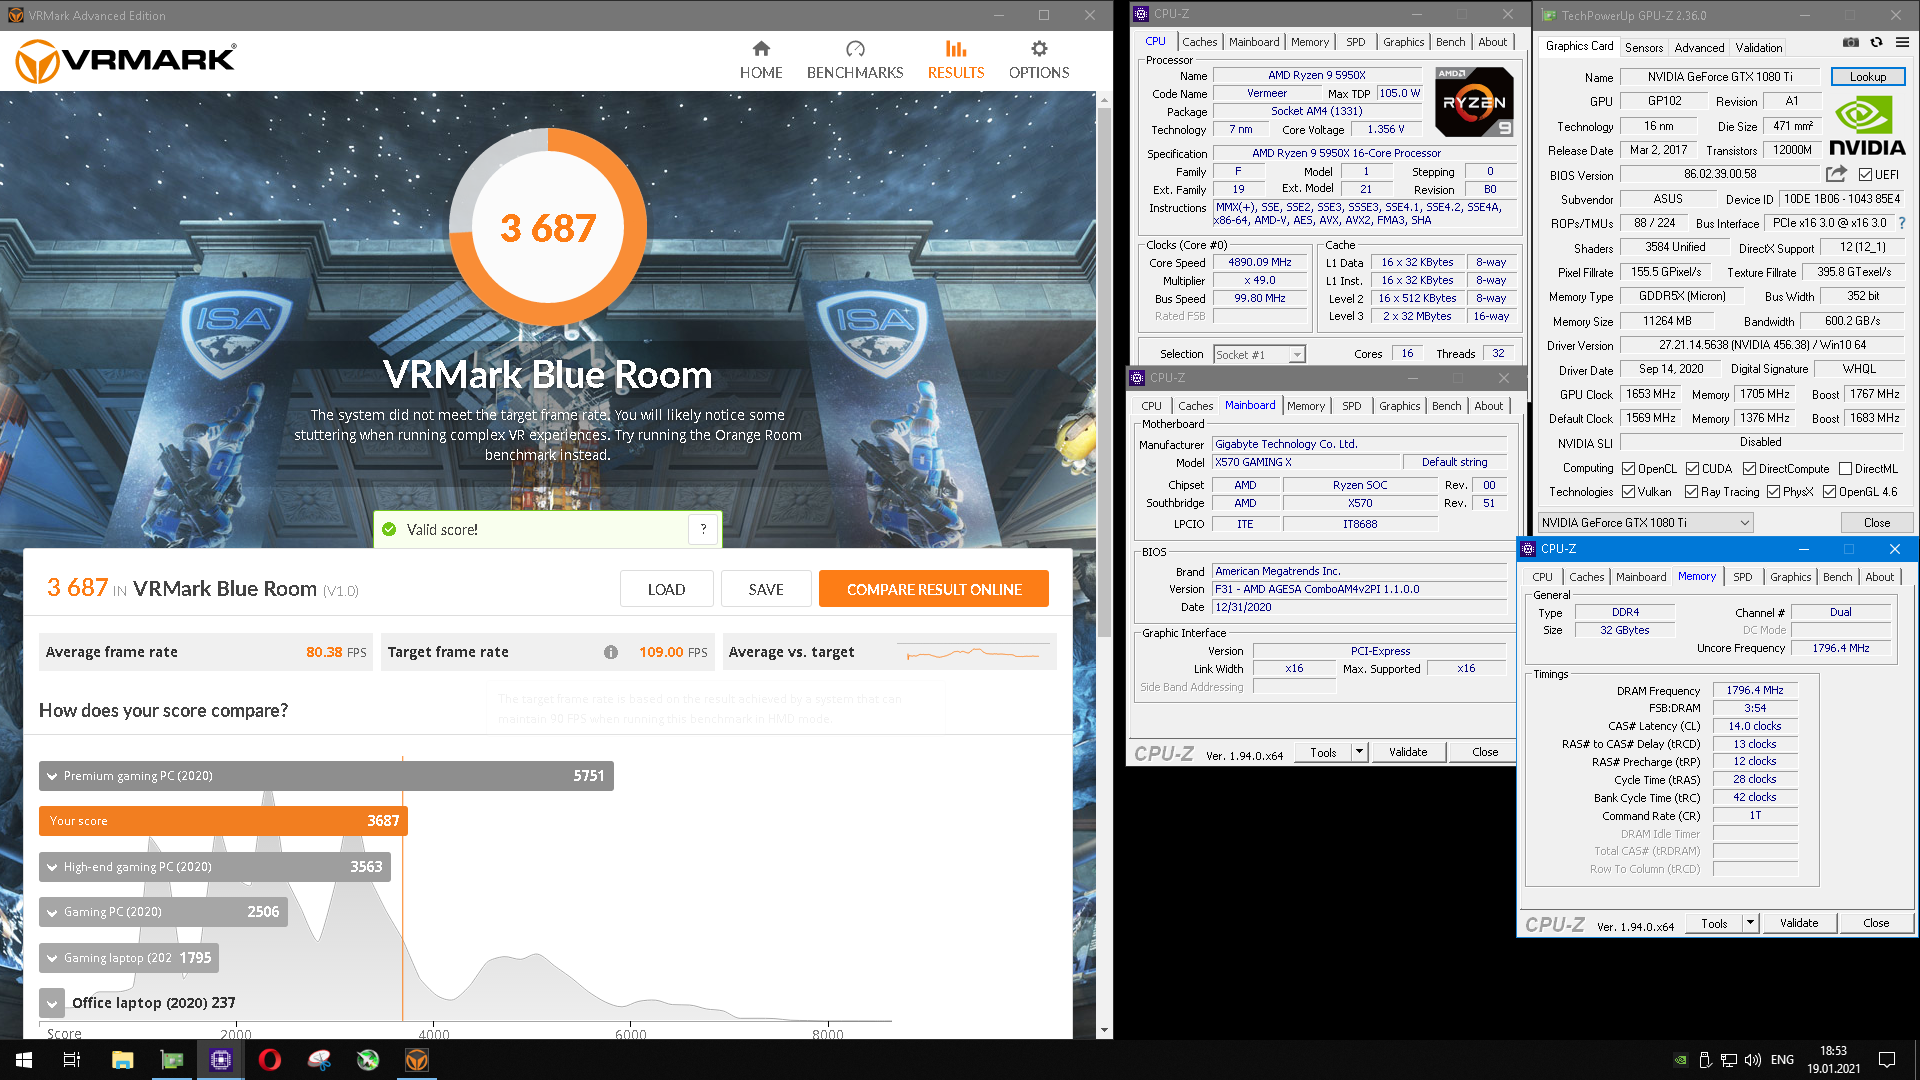Click the NVIDIA logo in GPU-Z
Image resolution: width=1920 pixels, height=1080 pixels.
pos(1866,125)
